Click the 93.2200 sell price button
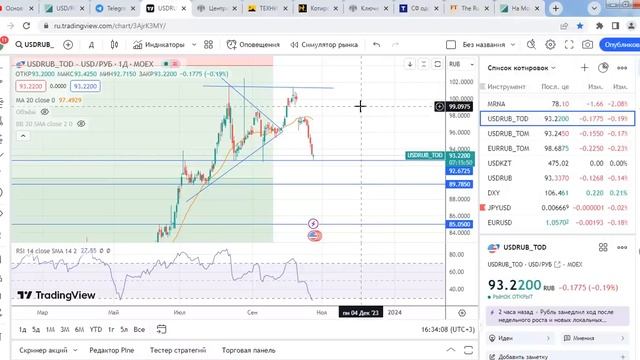Image resolution: width=640 pixels, height=360 pixels. (31, 86)
